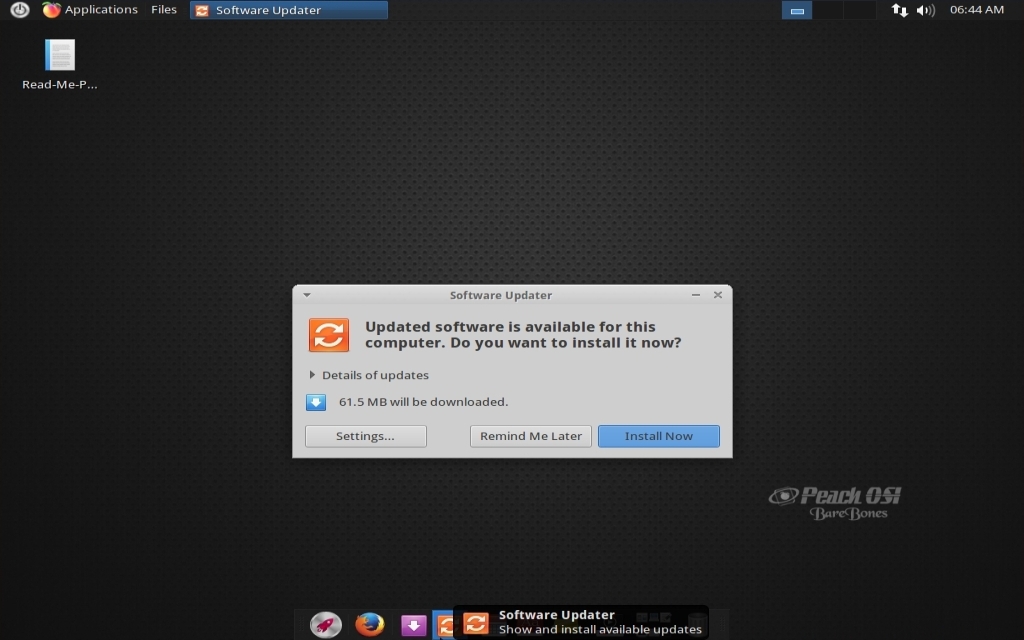
Task: Open Software Updater from the dock
Action: 445,624
